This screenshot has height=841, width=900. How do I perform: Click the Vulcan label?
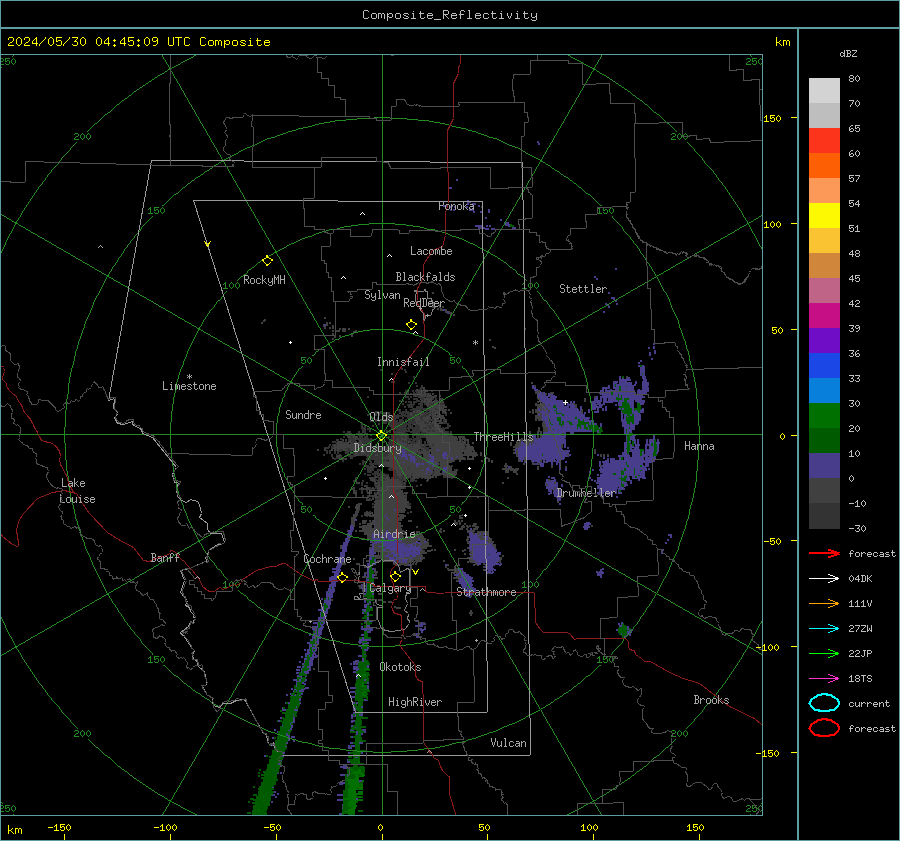coord(508,743)
